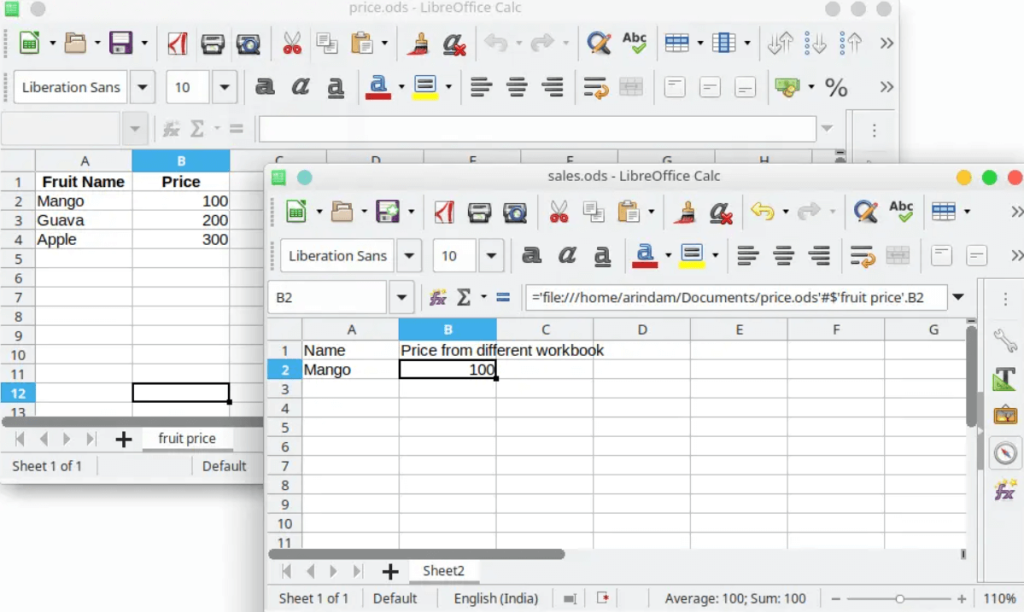Toggle italic formatting
This screenshot has width=1024, height=612.
click(566, 256)
